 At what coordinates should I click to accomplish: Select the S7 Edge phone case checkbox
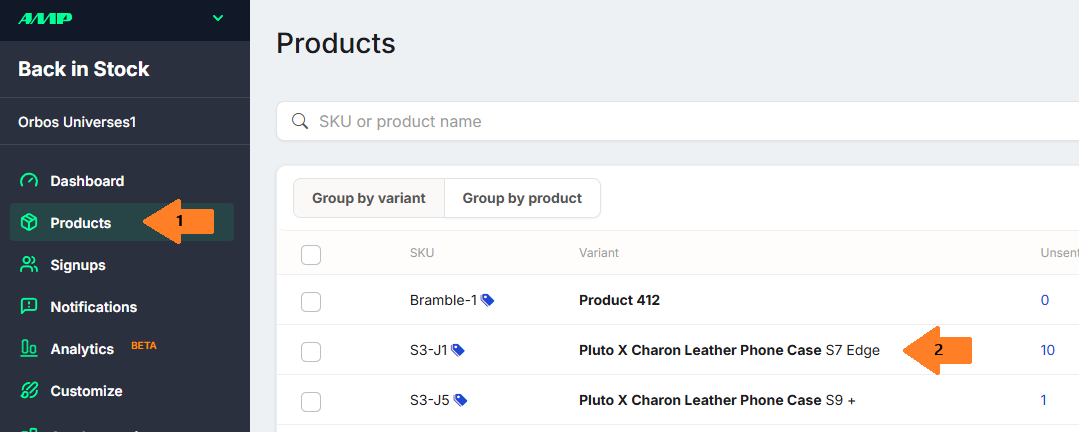click(311, 351)
